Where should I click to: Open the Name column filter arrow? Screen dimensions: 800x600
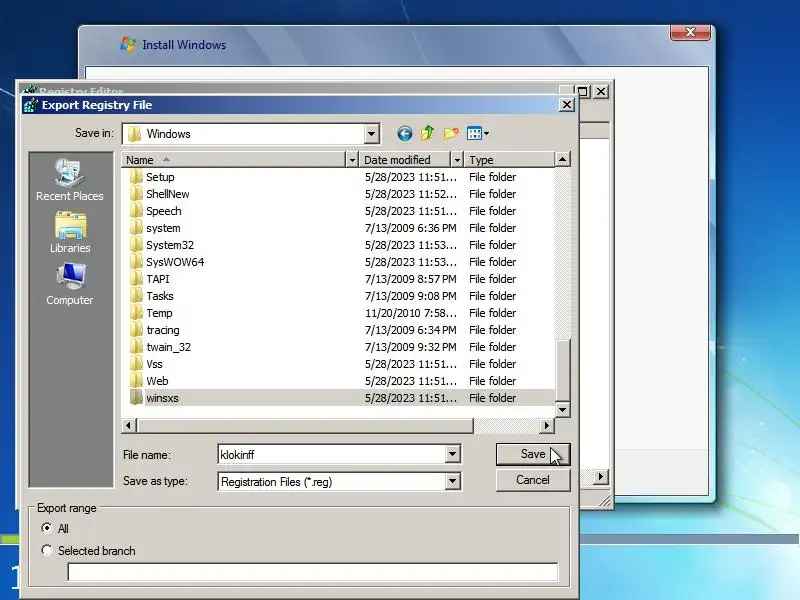point(352,160)
